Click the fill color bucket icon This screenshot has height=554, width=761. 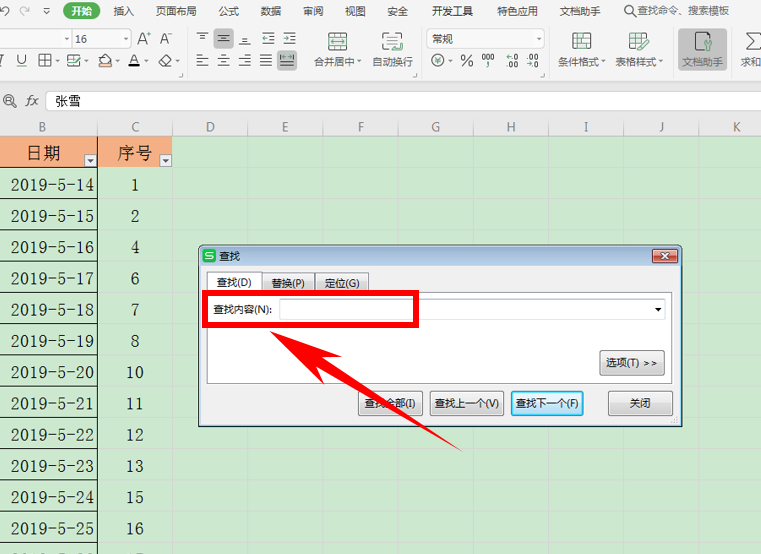point(105,61)
